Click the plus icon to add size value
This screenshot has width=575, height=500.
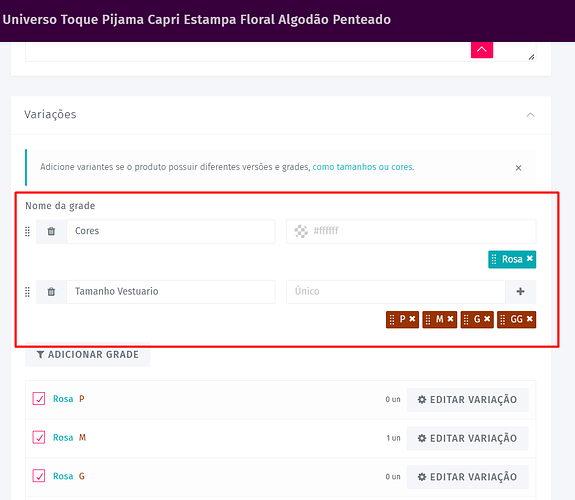point(520,292)
